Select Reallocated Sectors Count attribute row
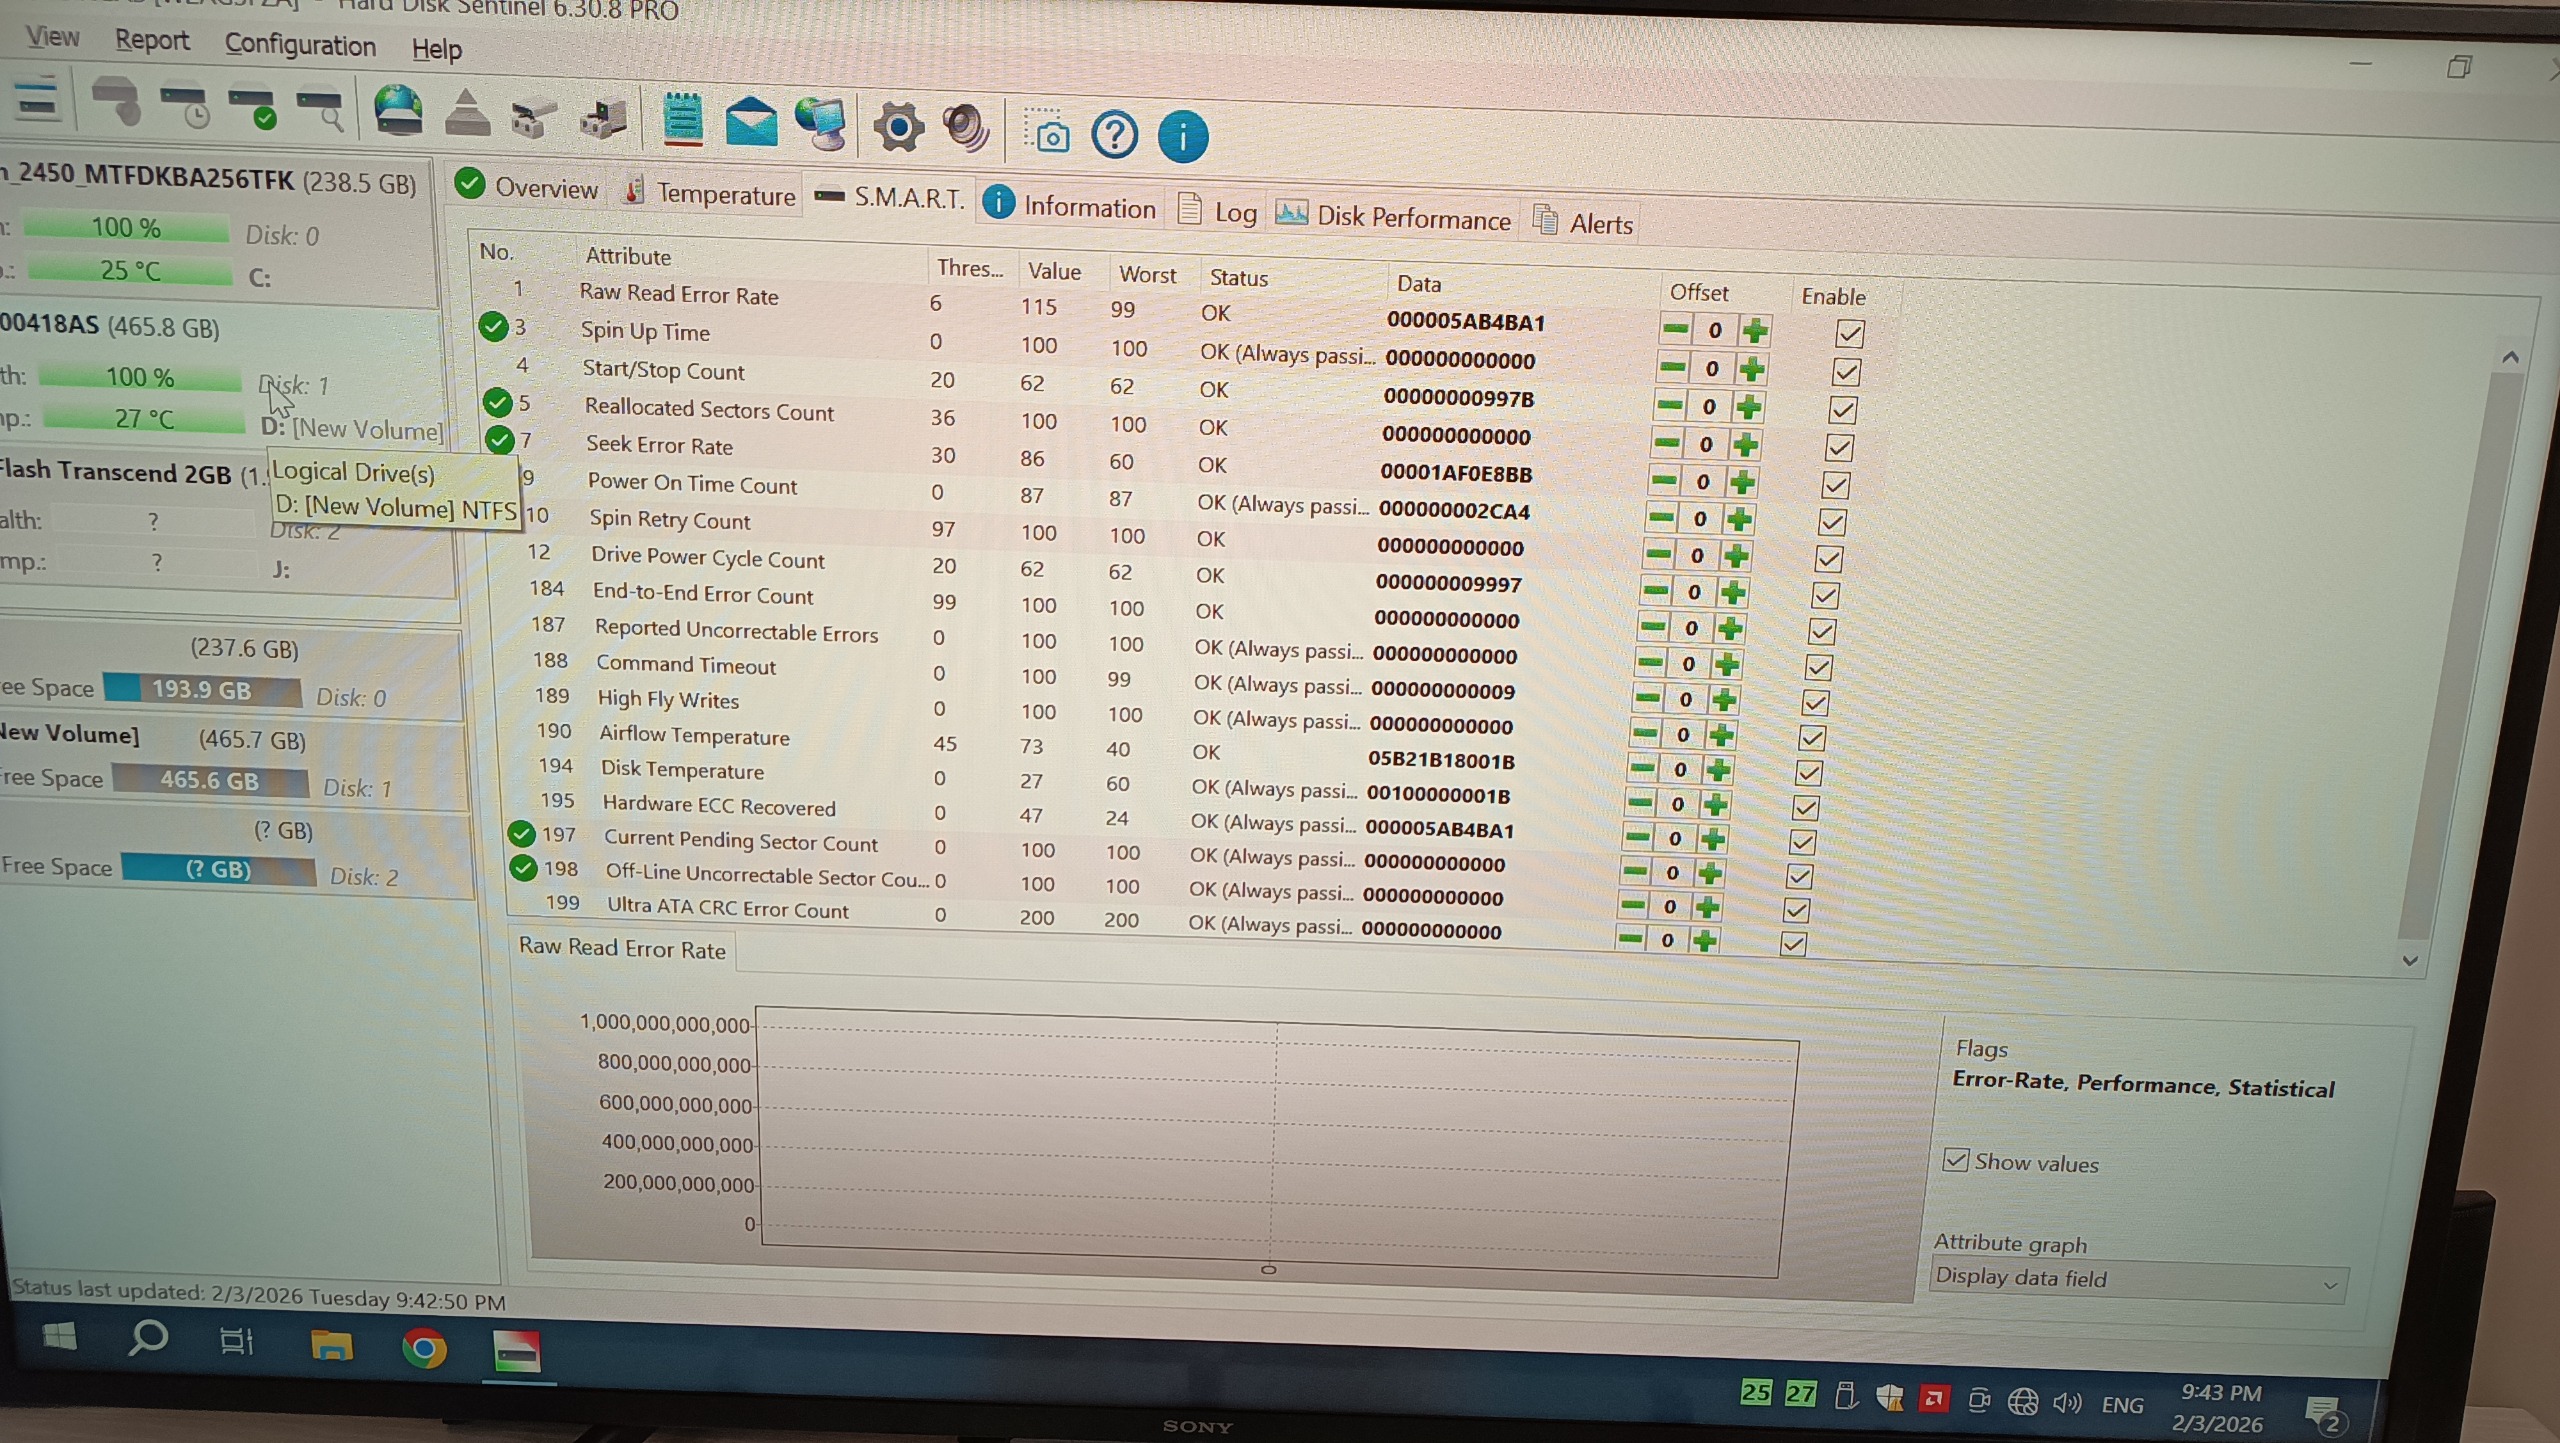Viewport: 2560px width, 1443px height. tap(709, 410)
